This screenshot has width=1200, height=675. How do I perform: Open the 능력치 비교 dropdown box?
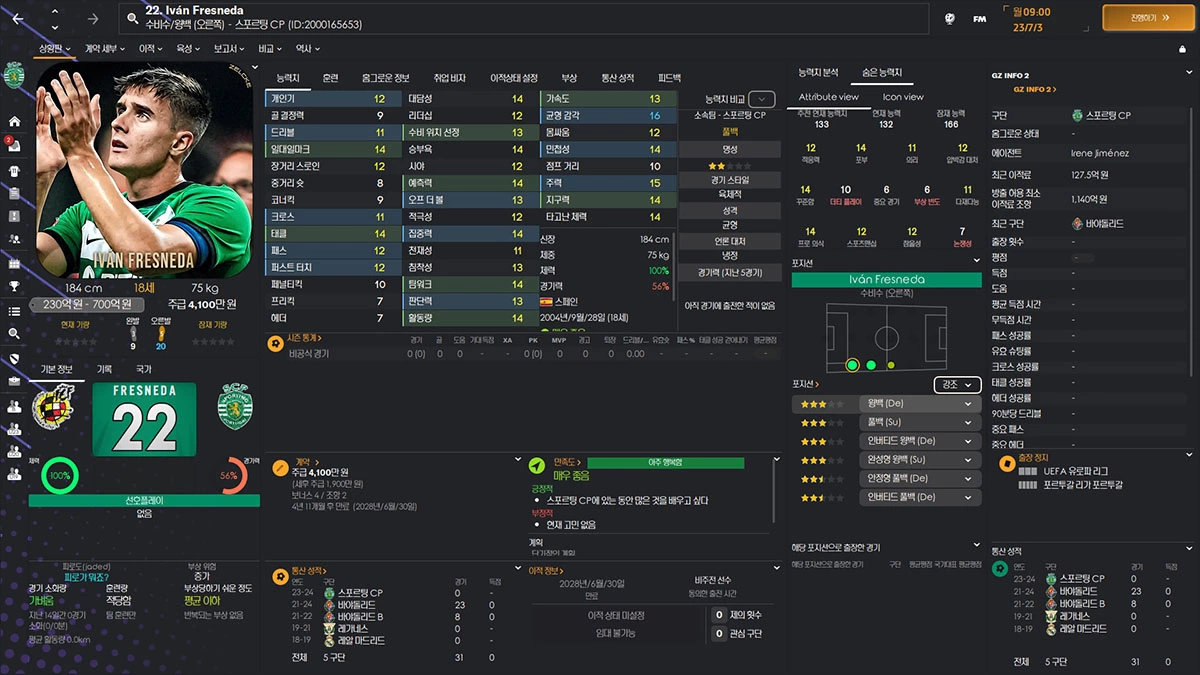click(x=762, y=99)
